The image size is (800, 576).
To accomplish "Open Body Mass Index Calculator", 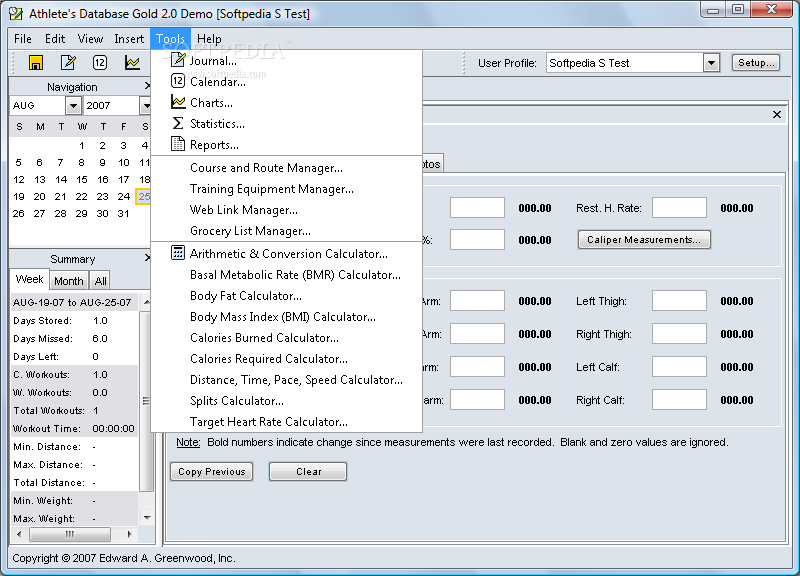I will coord(287,317).
